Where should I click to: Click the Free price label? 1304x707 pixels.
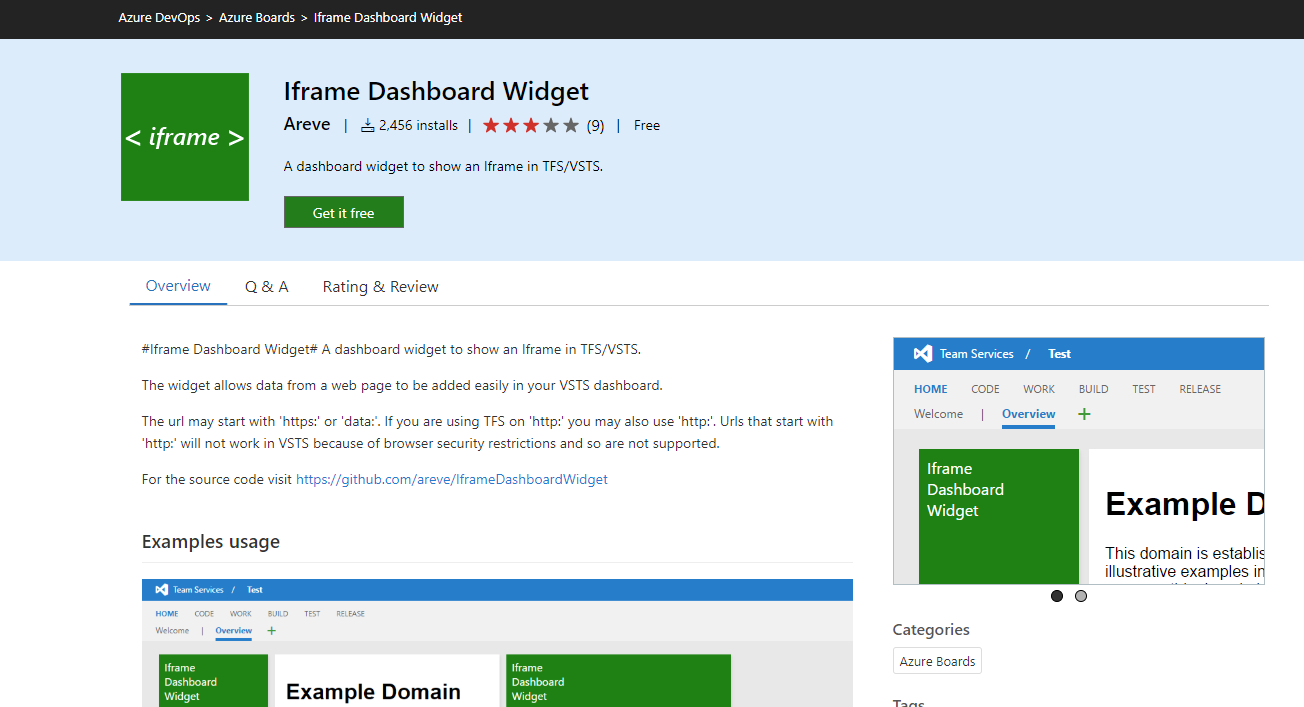click(647, 125)
